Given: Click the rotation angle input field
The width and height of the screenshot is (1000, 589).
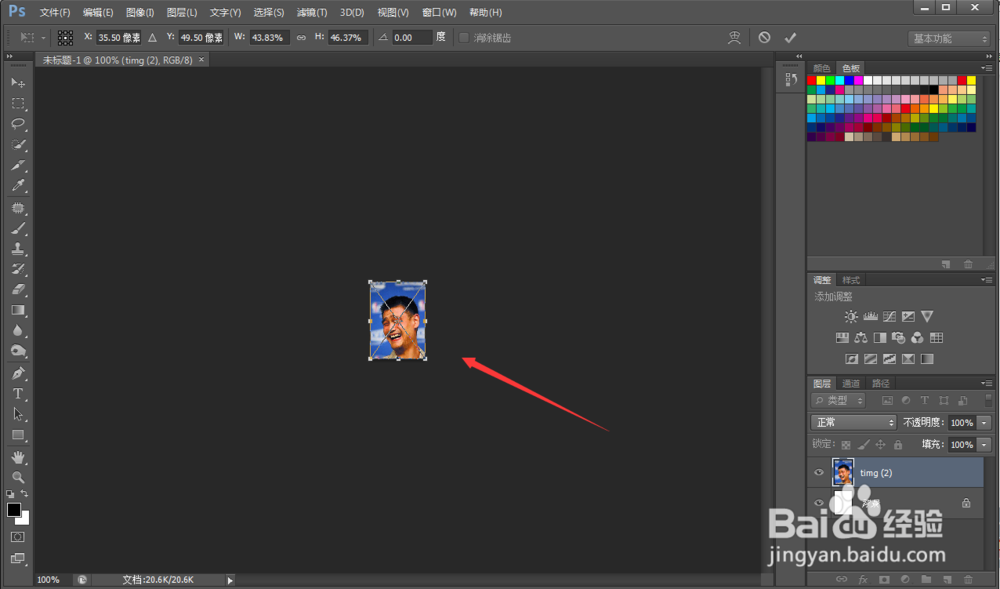Looking at the screenshot, I should coord(412,38).
